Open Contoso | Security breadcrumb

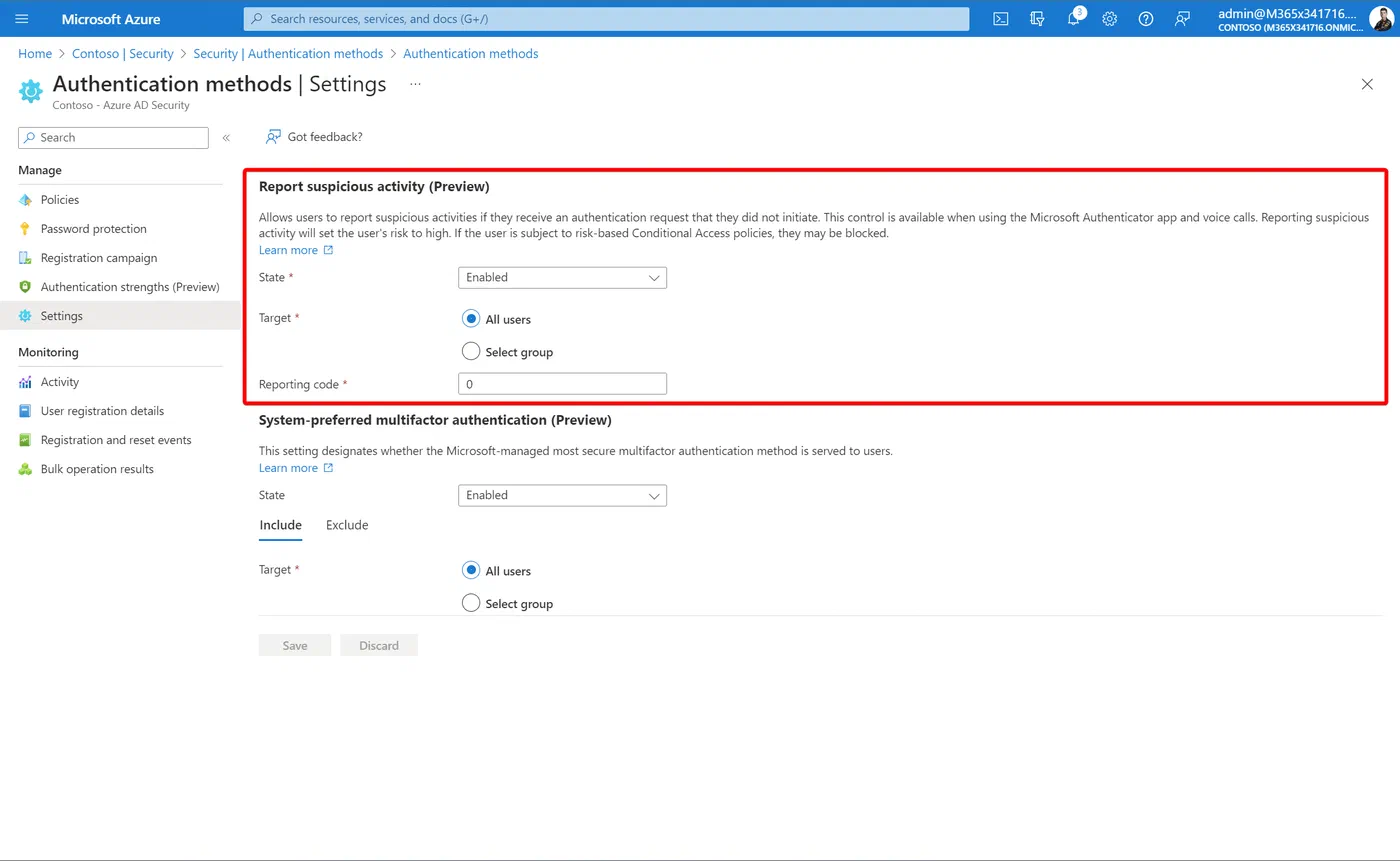(x=123, y=54)
